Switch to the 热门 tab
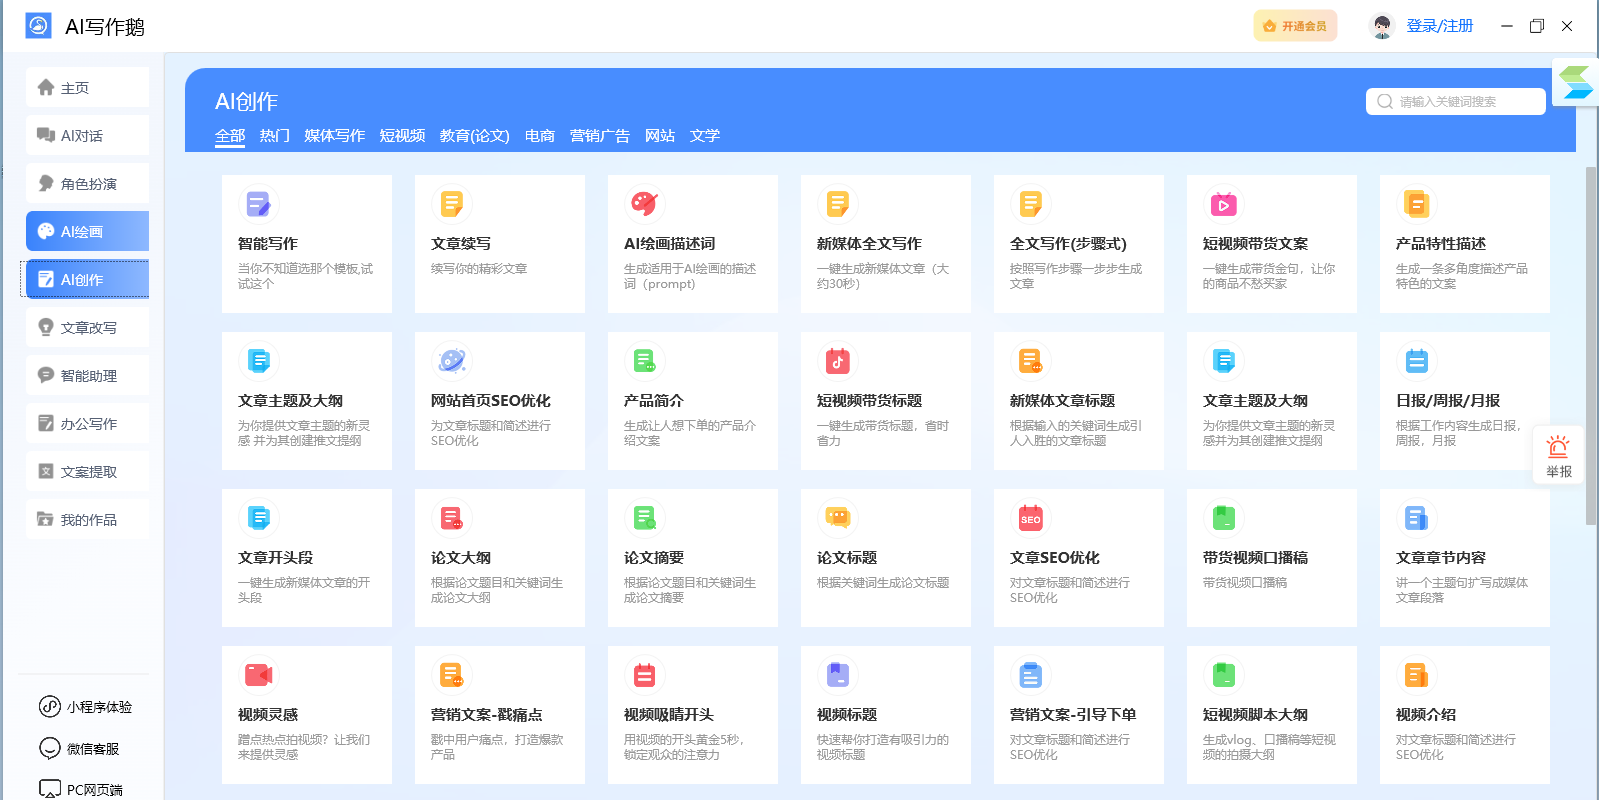The image size is (1599, 800). coord(275,136)
